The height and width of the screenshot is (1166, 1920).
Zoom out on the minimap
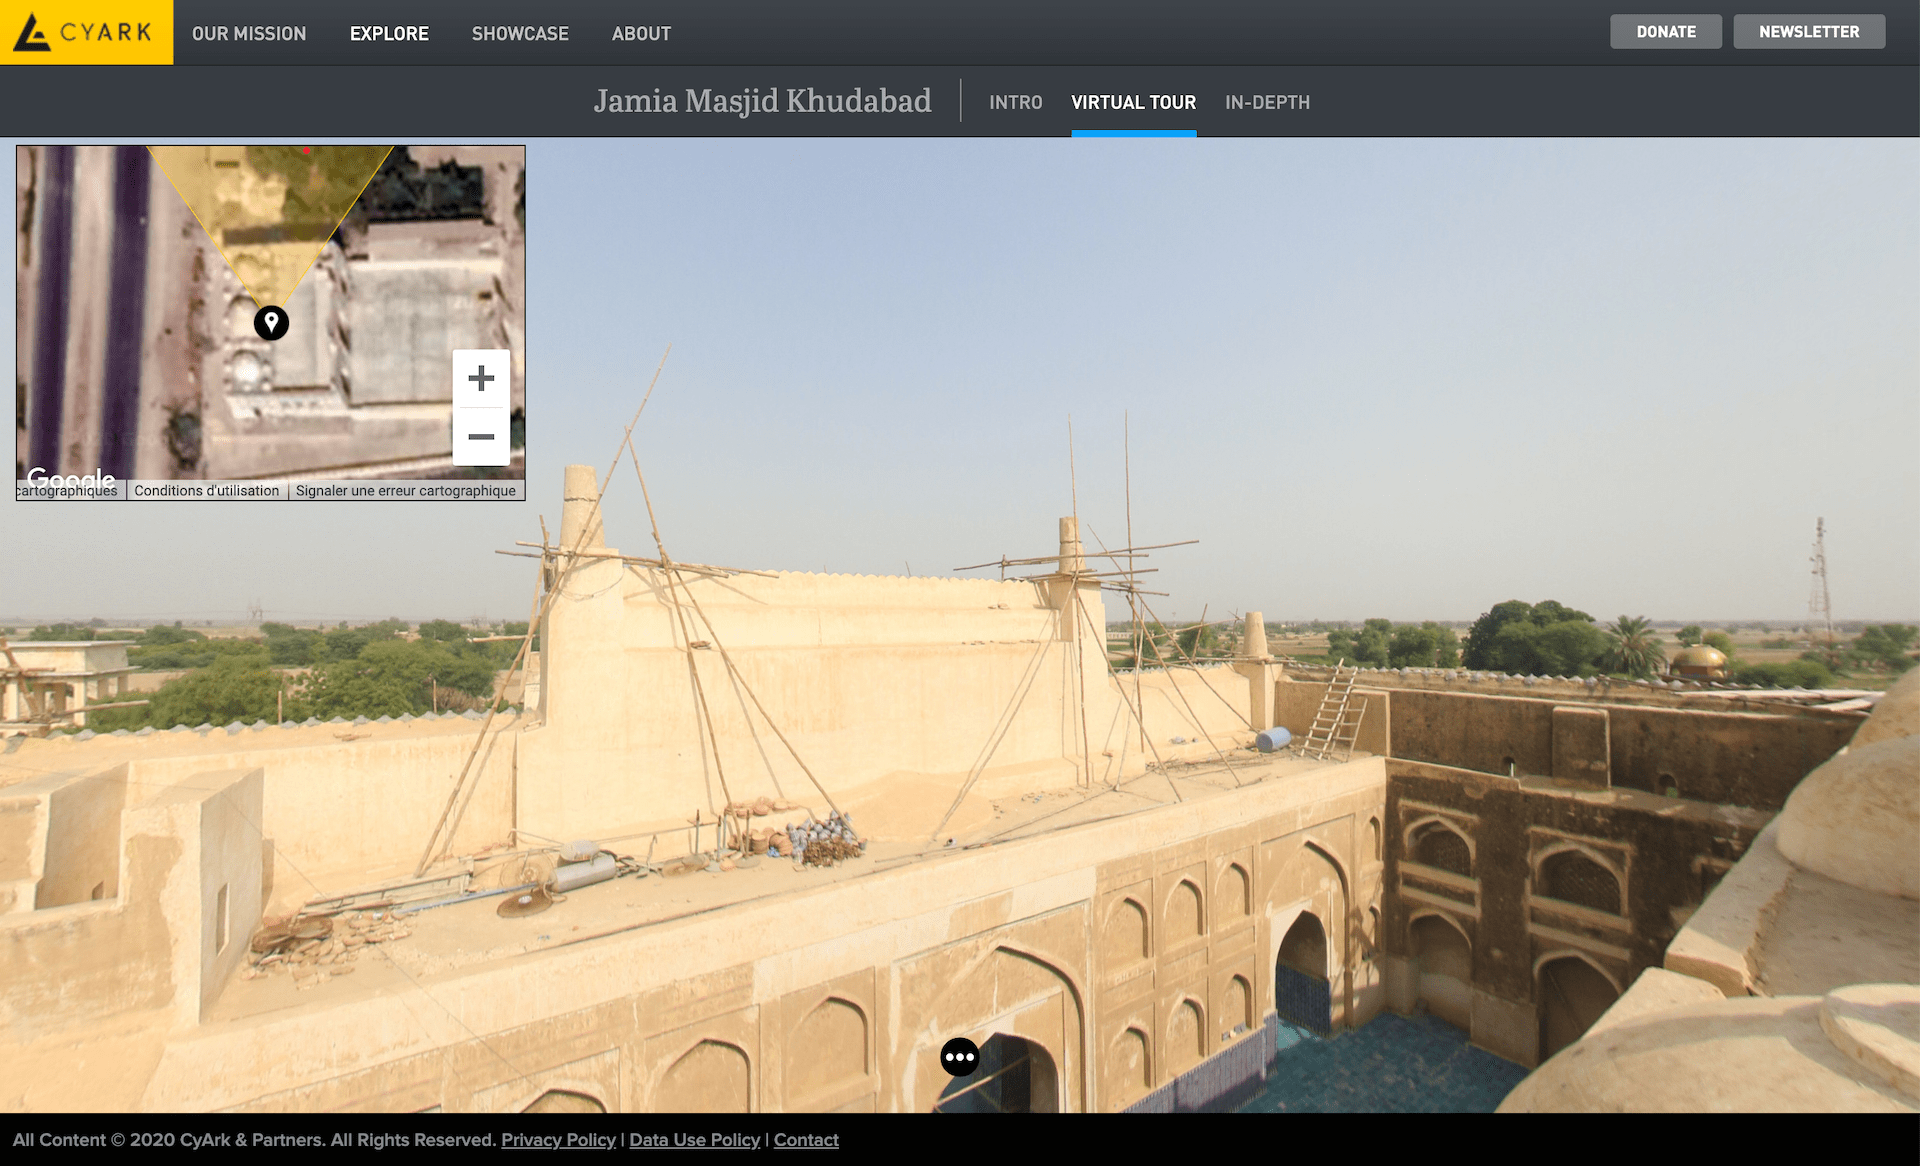(x=481, y=436)
